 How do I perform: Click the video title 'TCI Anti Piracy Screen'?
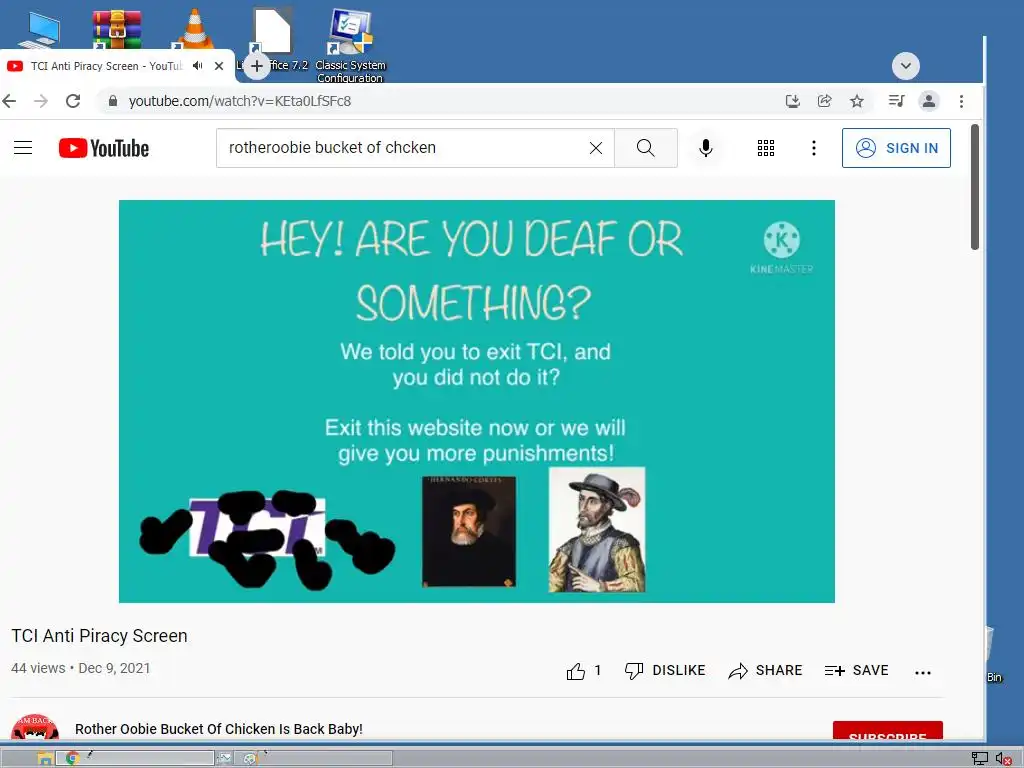point(99,635)
